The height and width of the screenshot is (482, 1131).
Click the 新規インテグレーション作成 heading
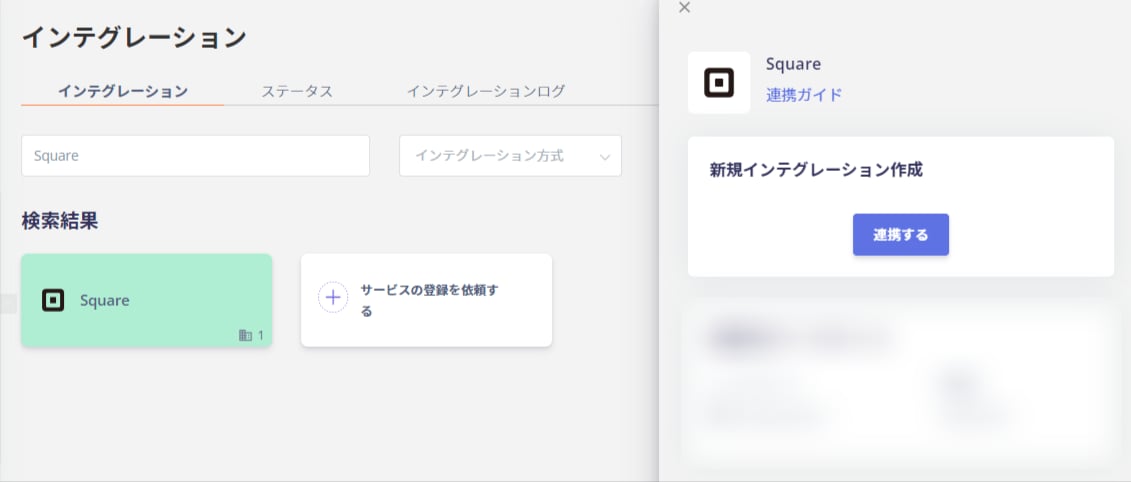click(x=816, y=170)
